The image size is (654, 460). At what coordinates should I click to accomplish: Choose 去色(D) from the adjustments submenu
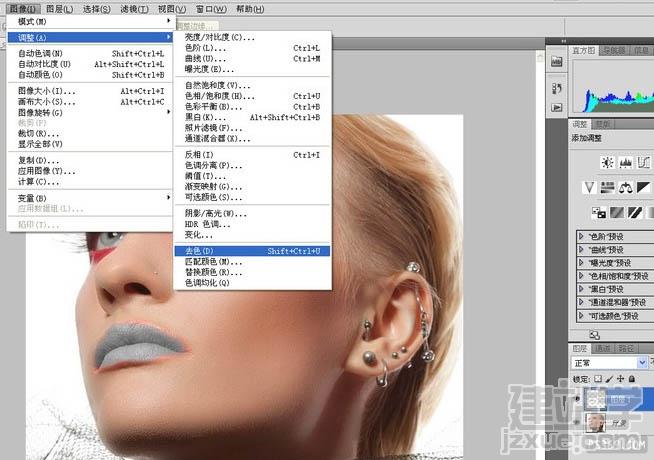pyautogui.click(x=252, y=251)
